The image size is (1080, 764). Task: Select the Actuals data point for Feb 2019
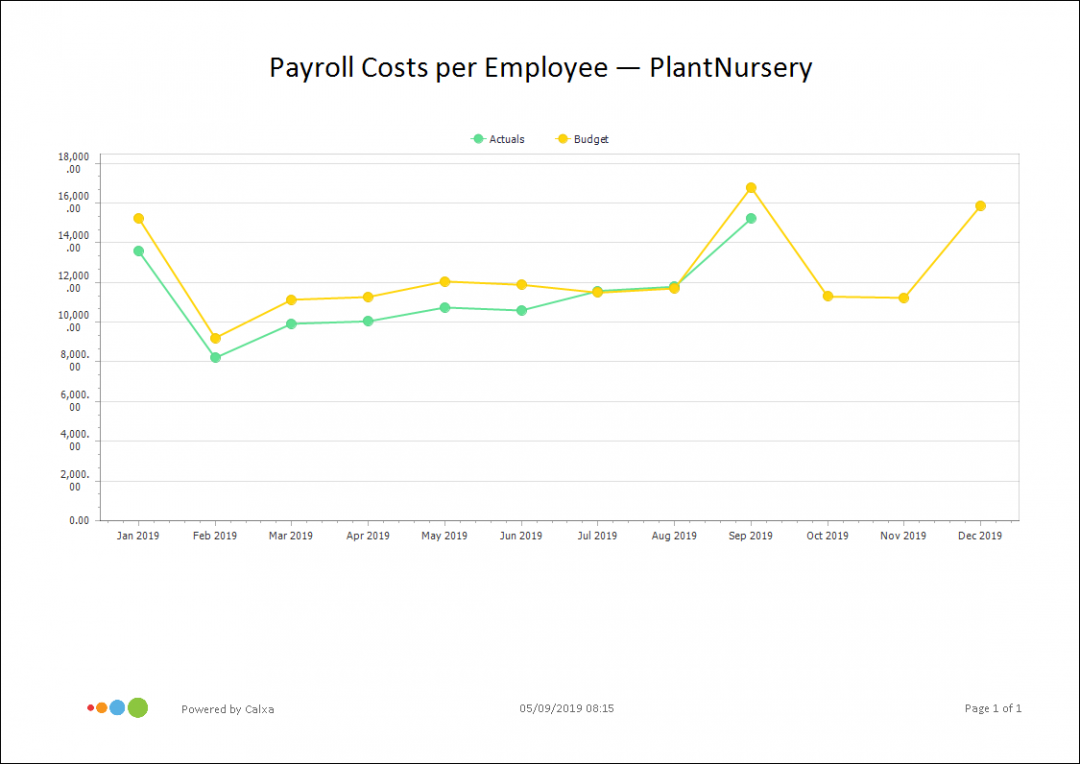pos(214,356)
